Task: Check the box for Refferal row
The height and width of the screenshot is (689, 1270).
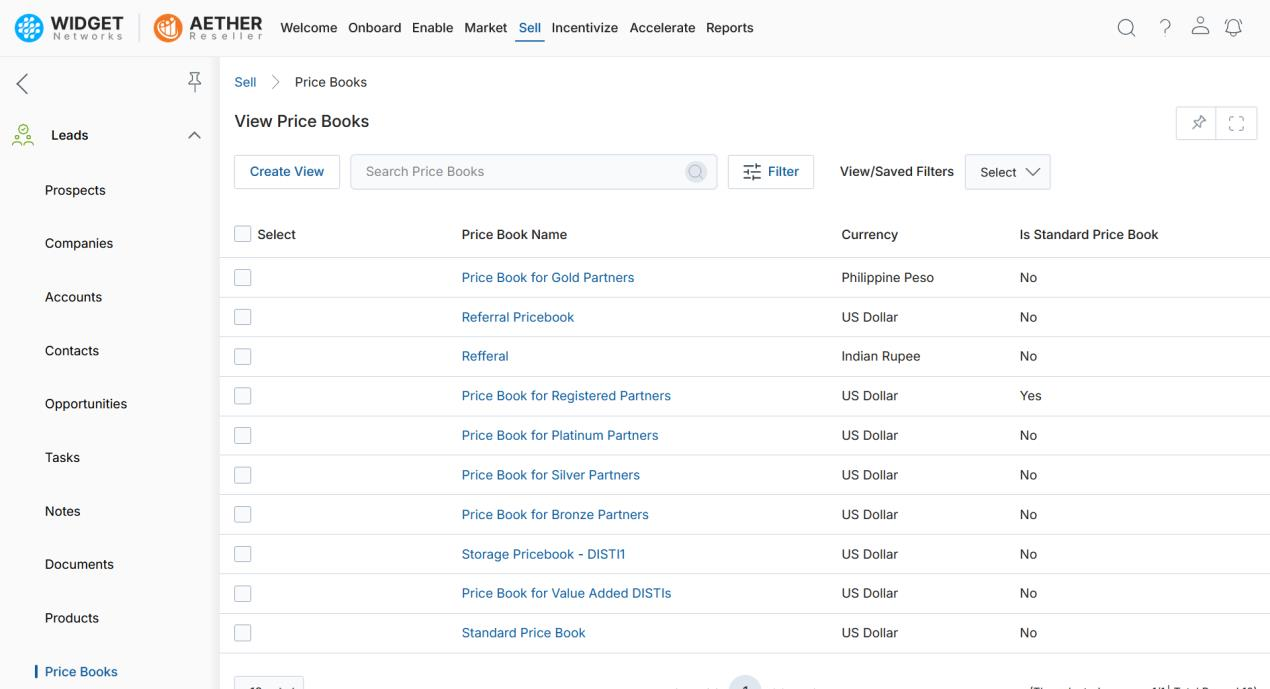Action: (242, 356)
